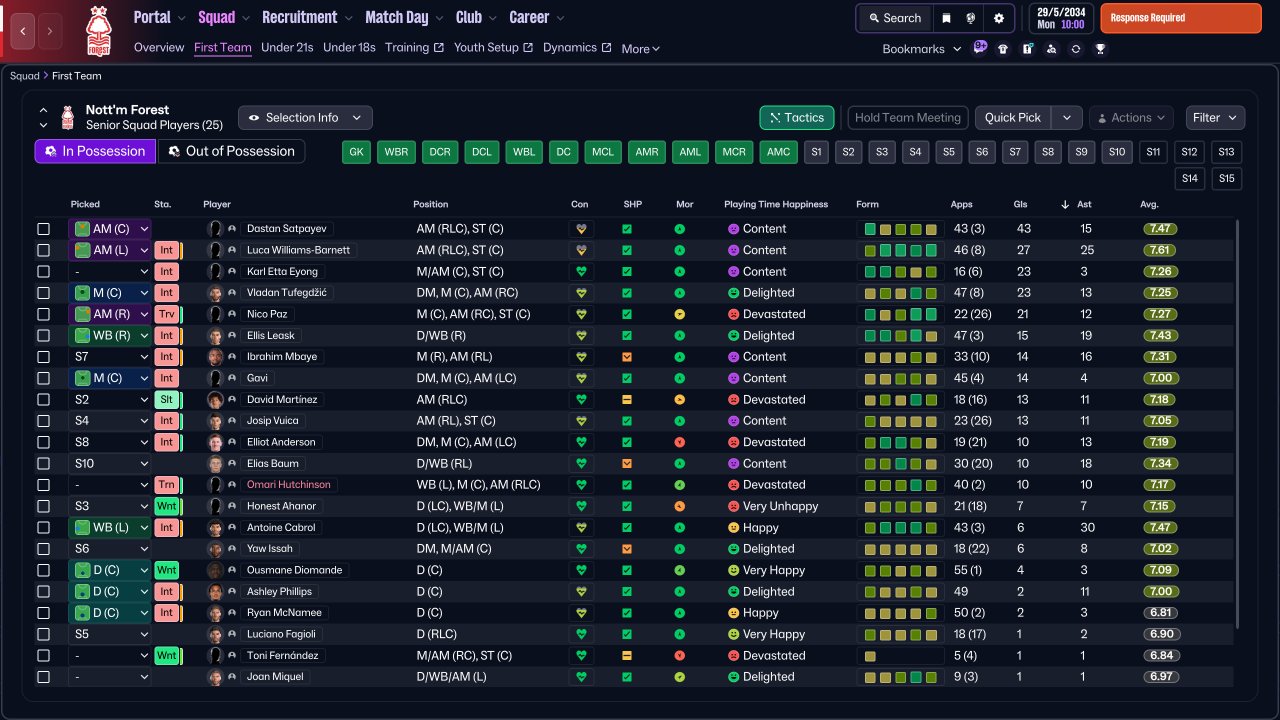Open the Filter dropdown
Viewport: 1280px width, 720px height.
click(x=1215, y=118)
